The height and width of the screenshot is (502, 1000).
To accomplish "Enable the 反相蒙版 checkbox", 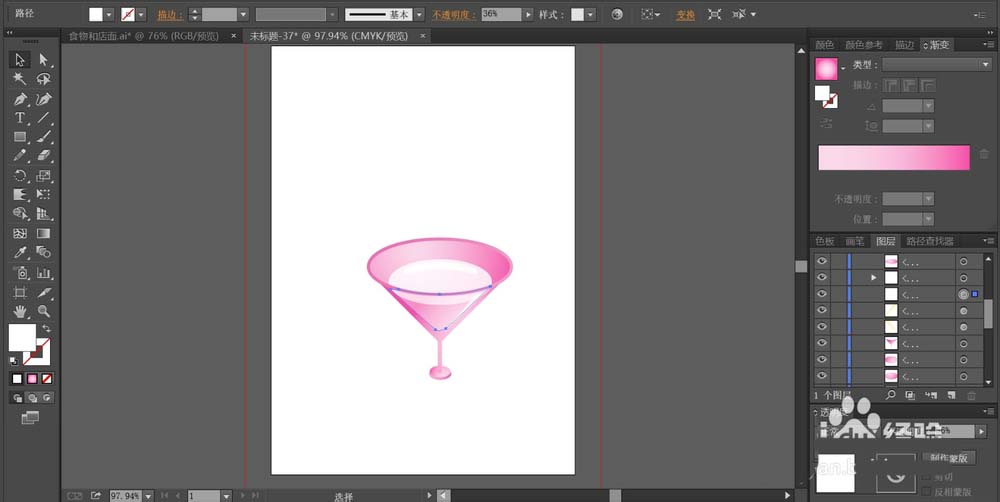I will pos(927,491).
